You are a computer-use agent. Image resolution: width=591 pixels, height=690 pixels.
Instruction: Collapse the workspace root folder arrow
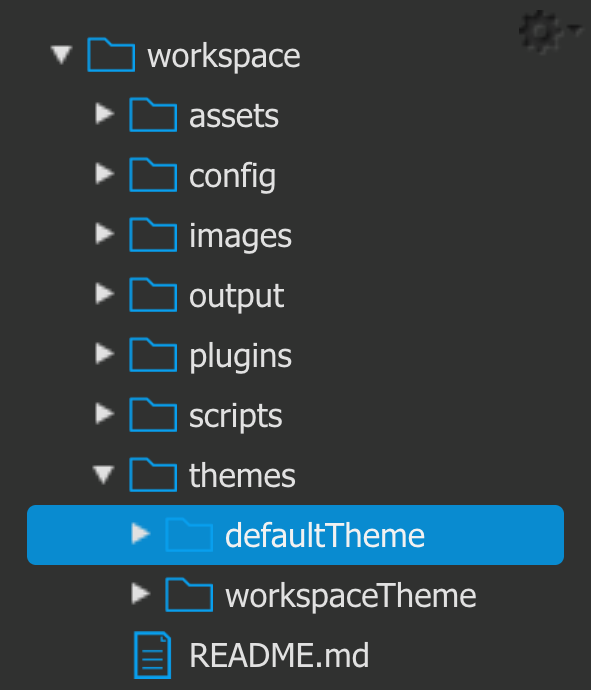tap(61, 55)
